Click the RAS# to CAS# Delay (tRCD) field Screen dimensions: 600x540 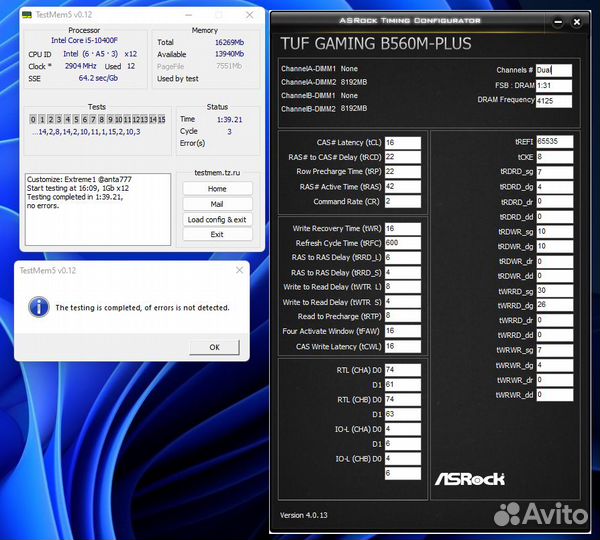pos(403,157)
